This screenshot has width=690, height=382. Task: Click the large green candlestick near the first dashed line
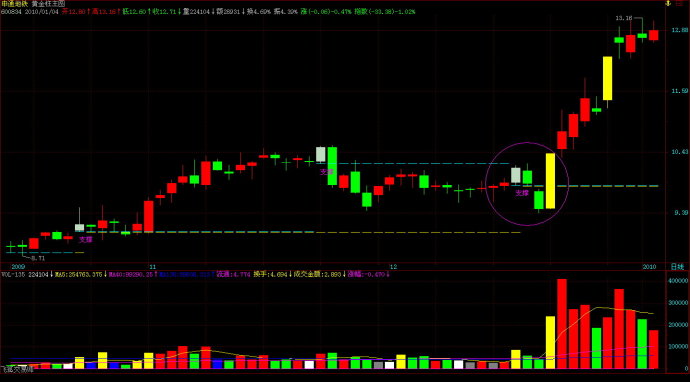coord(332,166)
